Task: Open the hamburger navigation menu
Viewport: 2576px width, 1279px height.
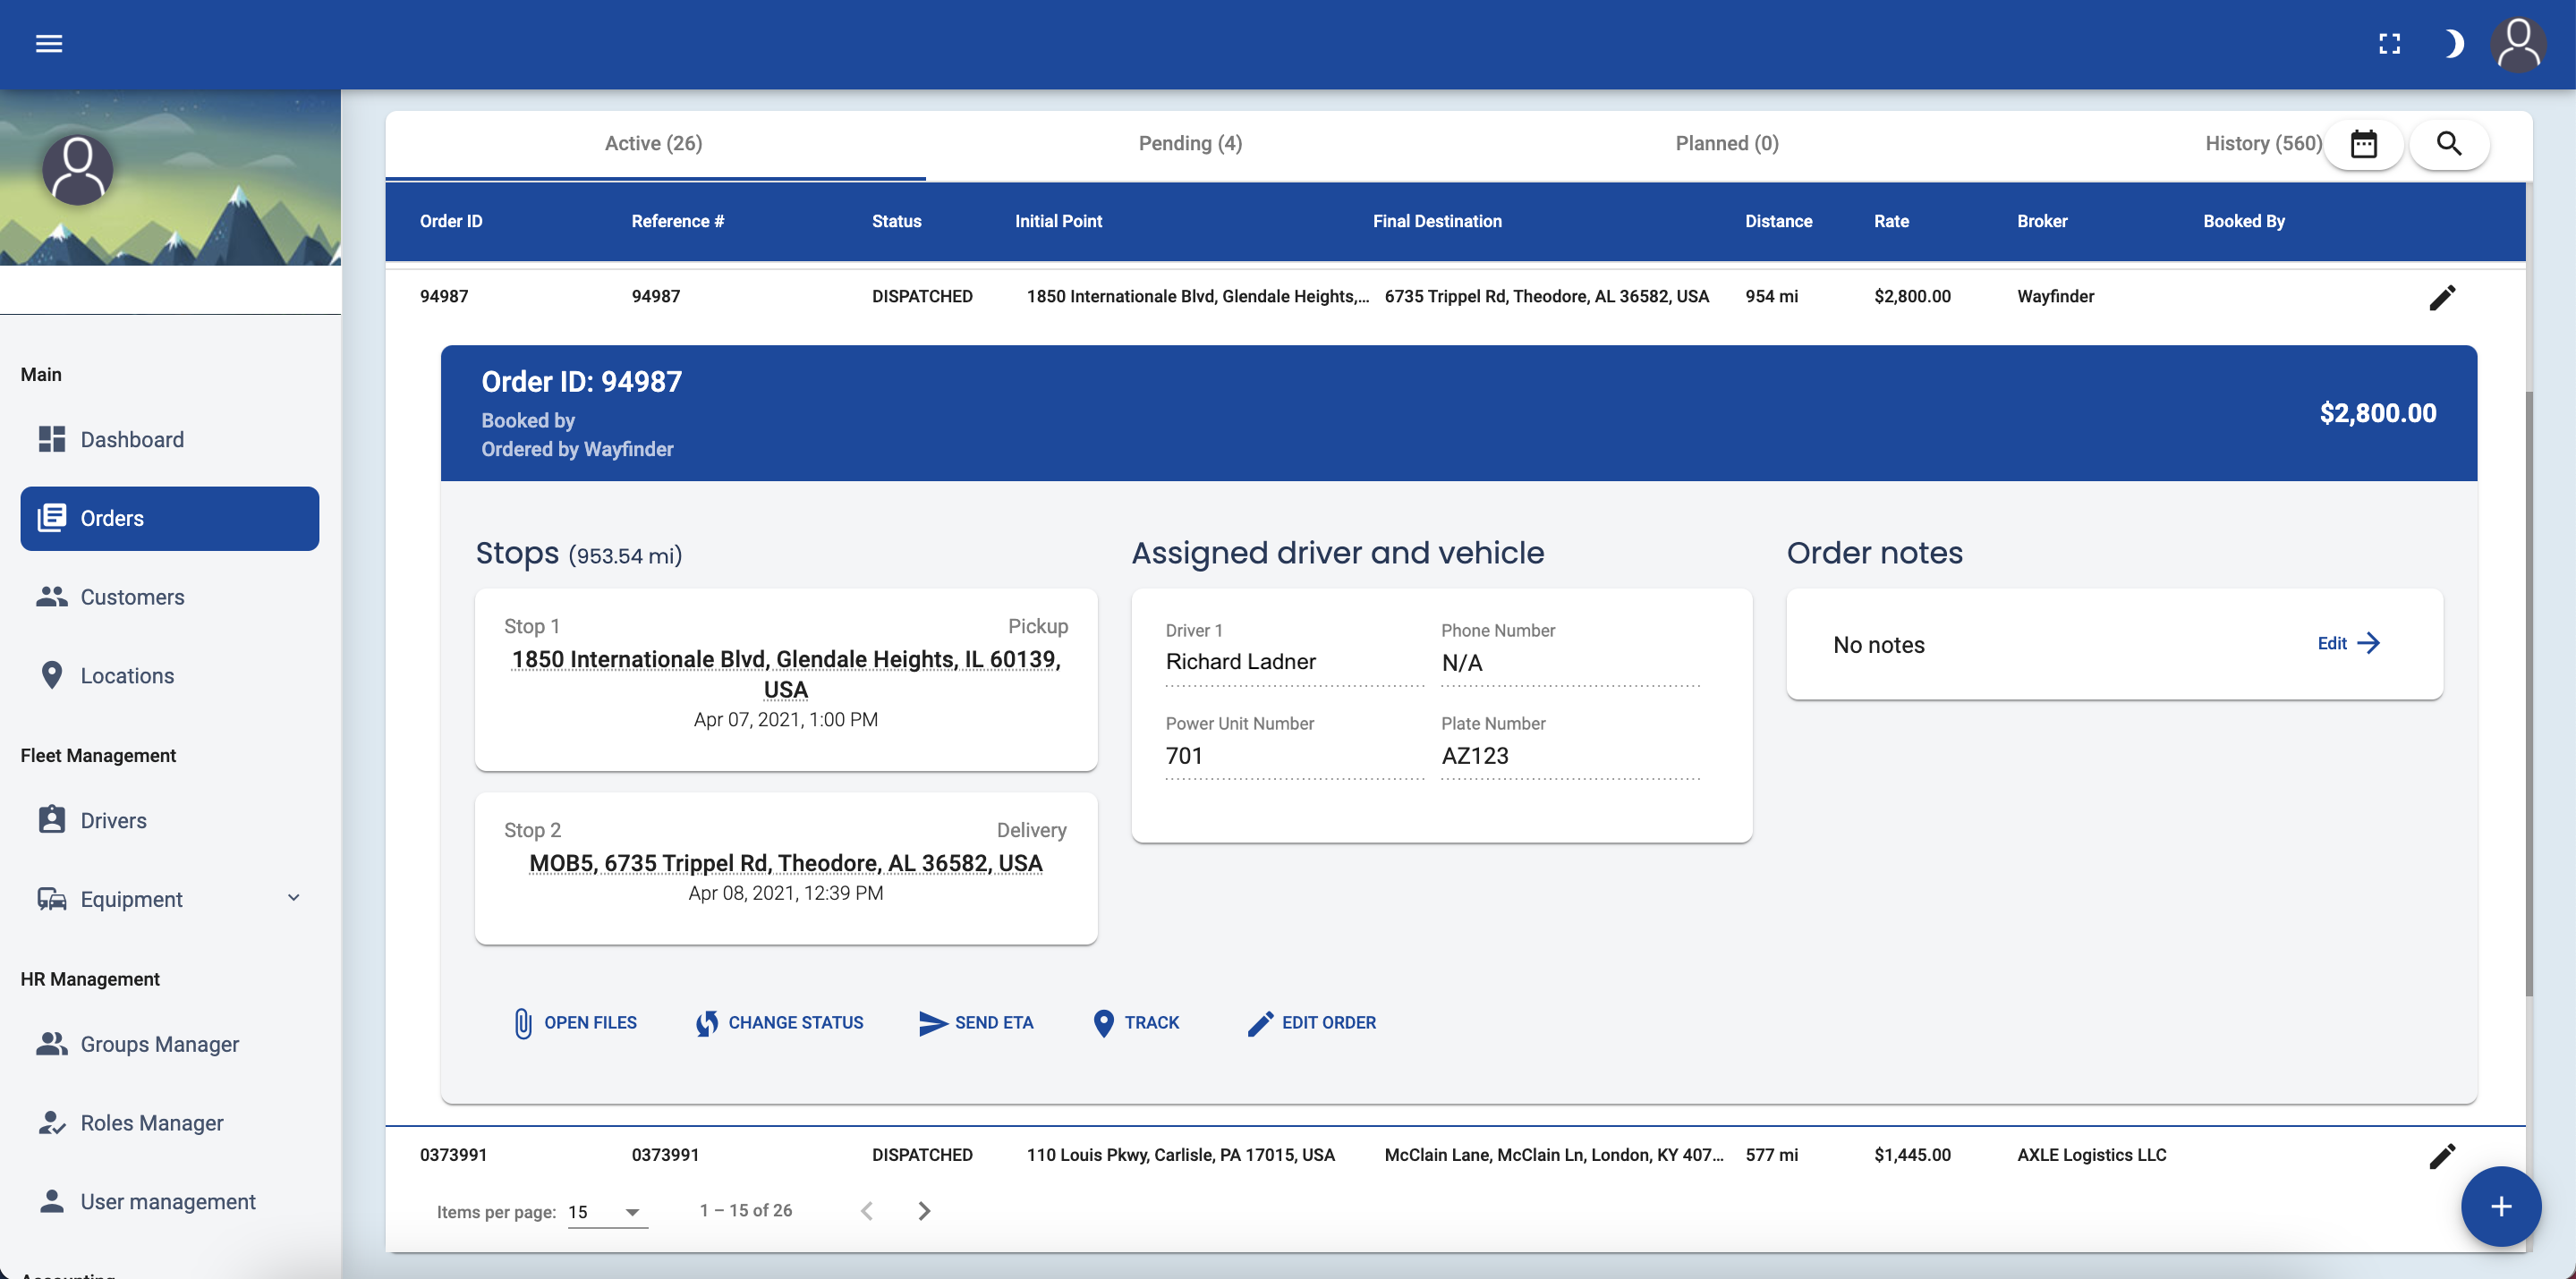Action: point(48,43)
